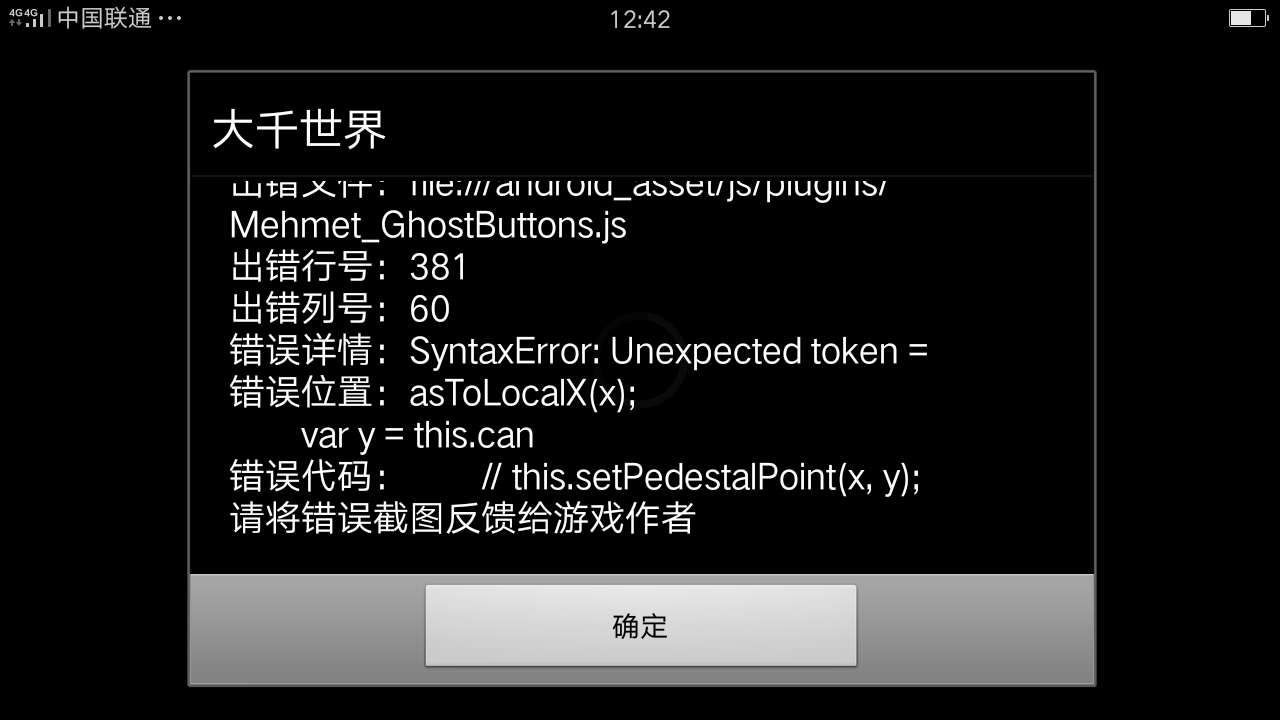This screenshot has height=720, width=1280.
Task: Tap the 大千世界 dialog title
Action: coord(299,129)
